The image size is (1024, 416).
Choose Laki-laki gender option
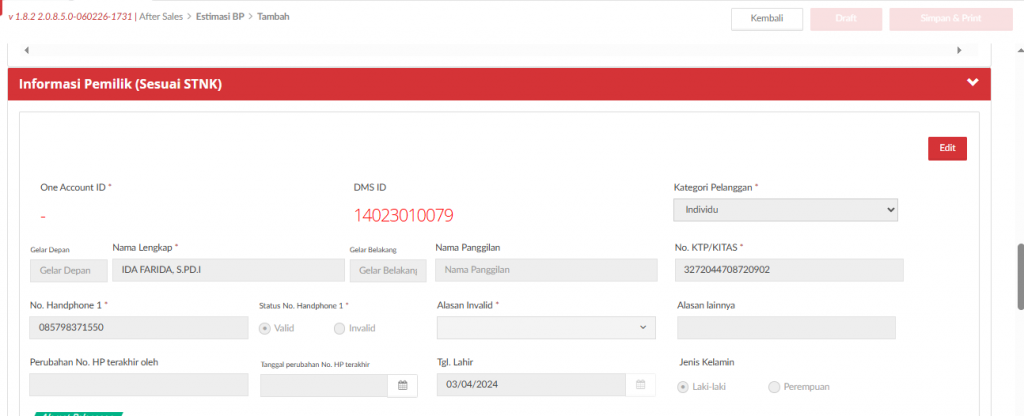684,386
